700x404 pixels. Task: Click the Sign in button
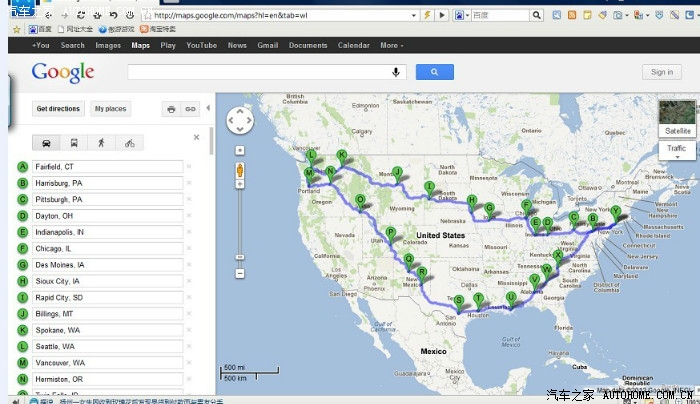[662, 72]
